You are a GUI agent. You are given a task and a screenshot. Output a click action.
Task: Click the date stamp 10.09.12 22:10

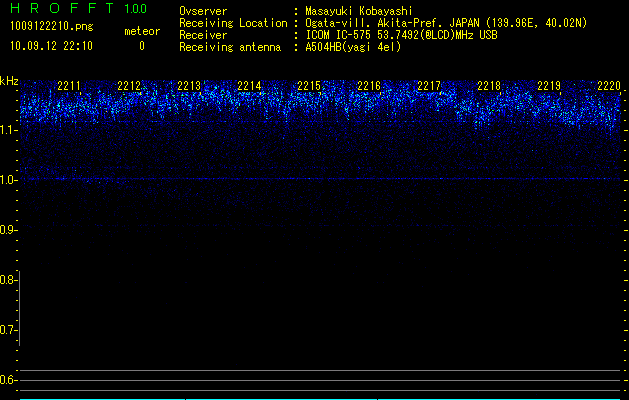pos(51,46)
